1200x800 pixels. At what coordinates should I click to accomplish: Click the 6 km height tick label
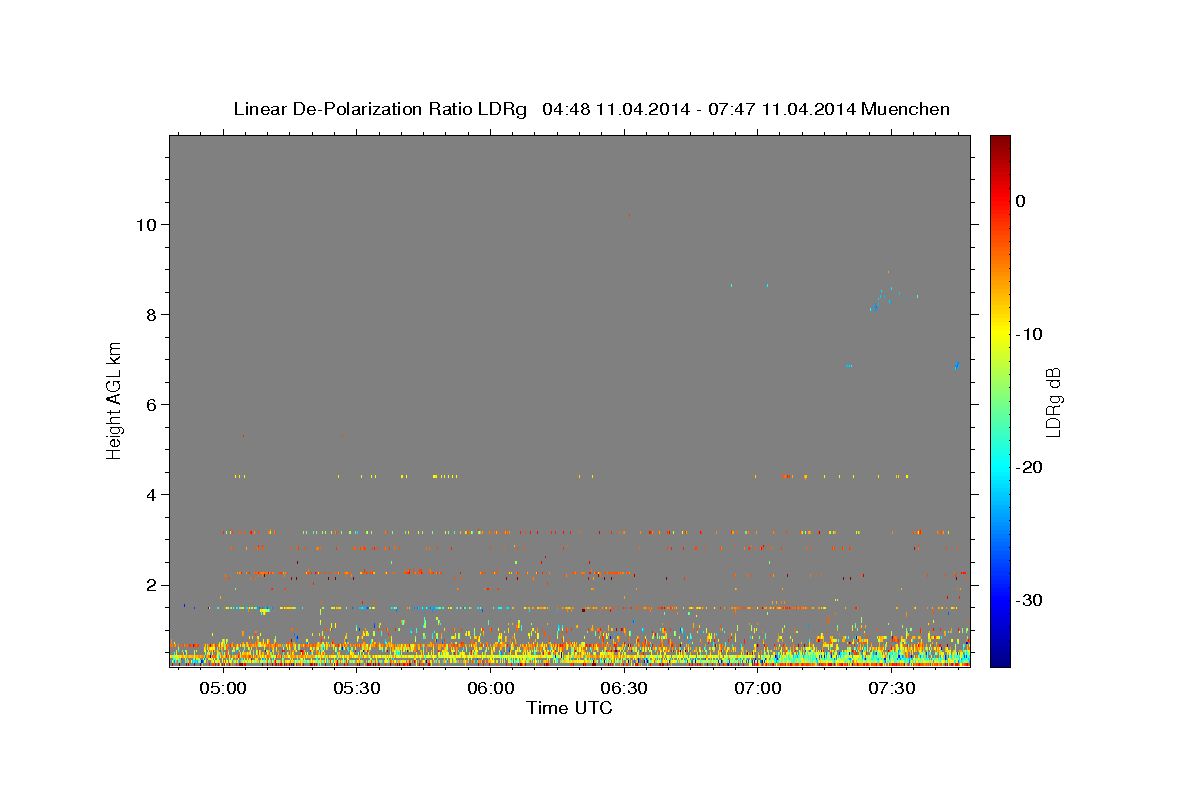[150, 405]
